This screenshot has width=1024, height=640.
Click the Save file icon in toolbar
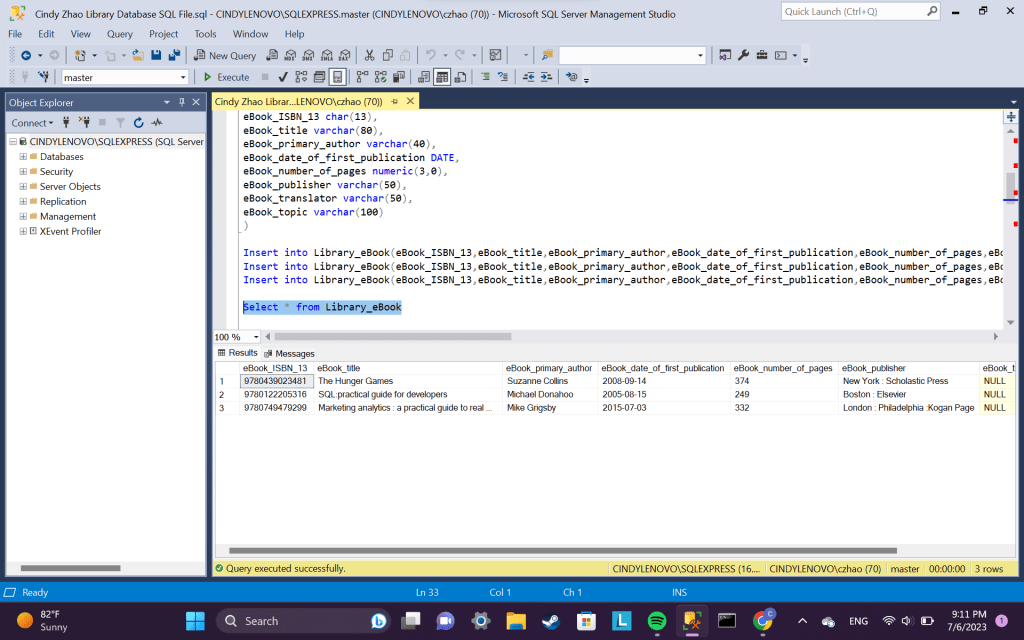156,55
